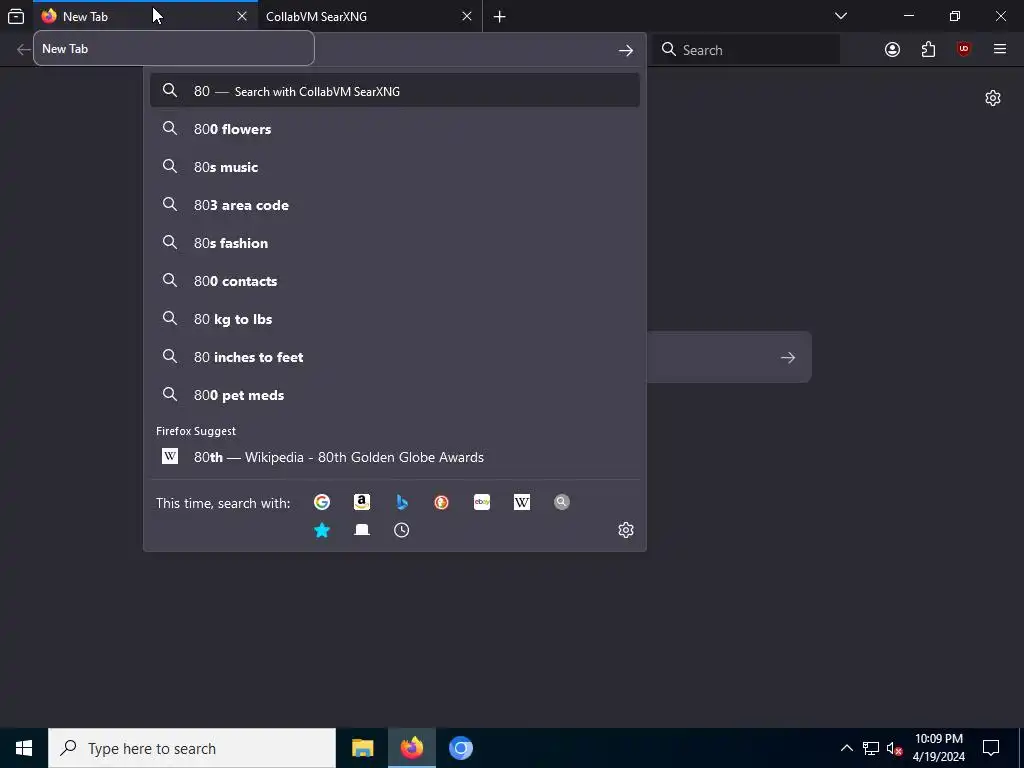Submit the New Tab page search arrow

click(x=788, y=357)
